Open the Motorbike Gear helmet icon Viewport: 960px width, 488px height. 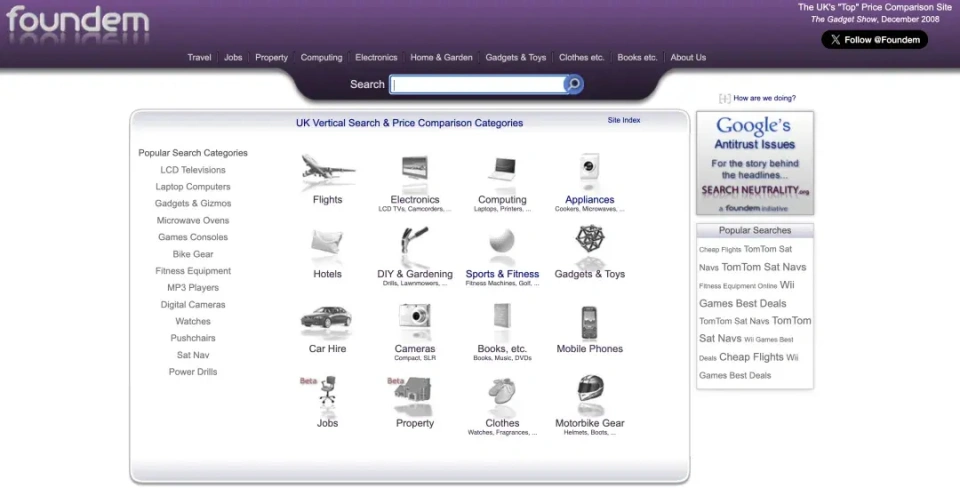tap(590, 392)
